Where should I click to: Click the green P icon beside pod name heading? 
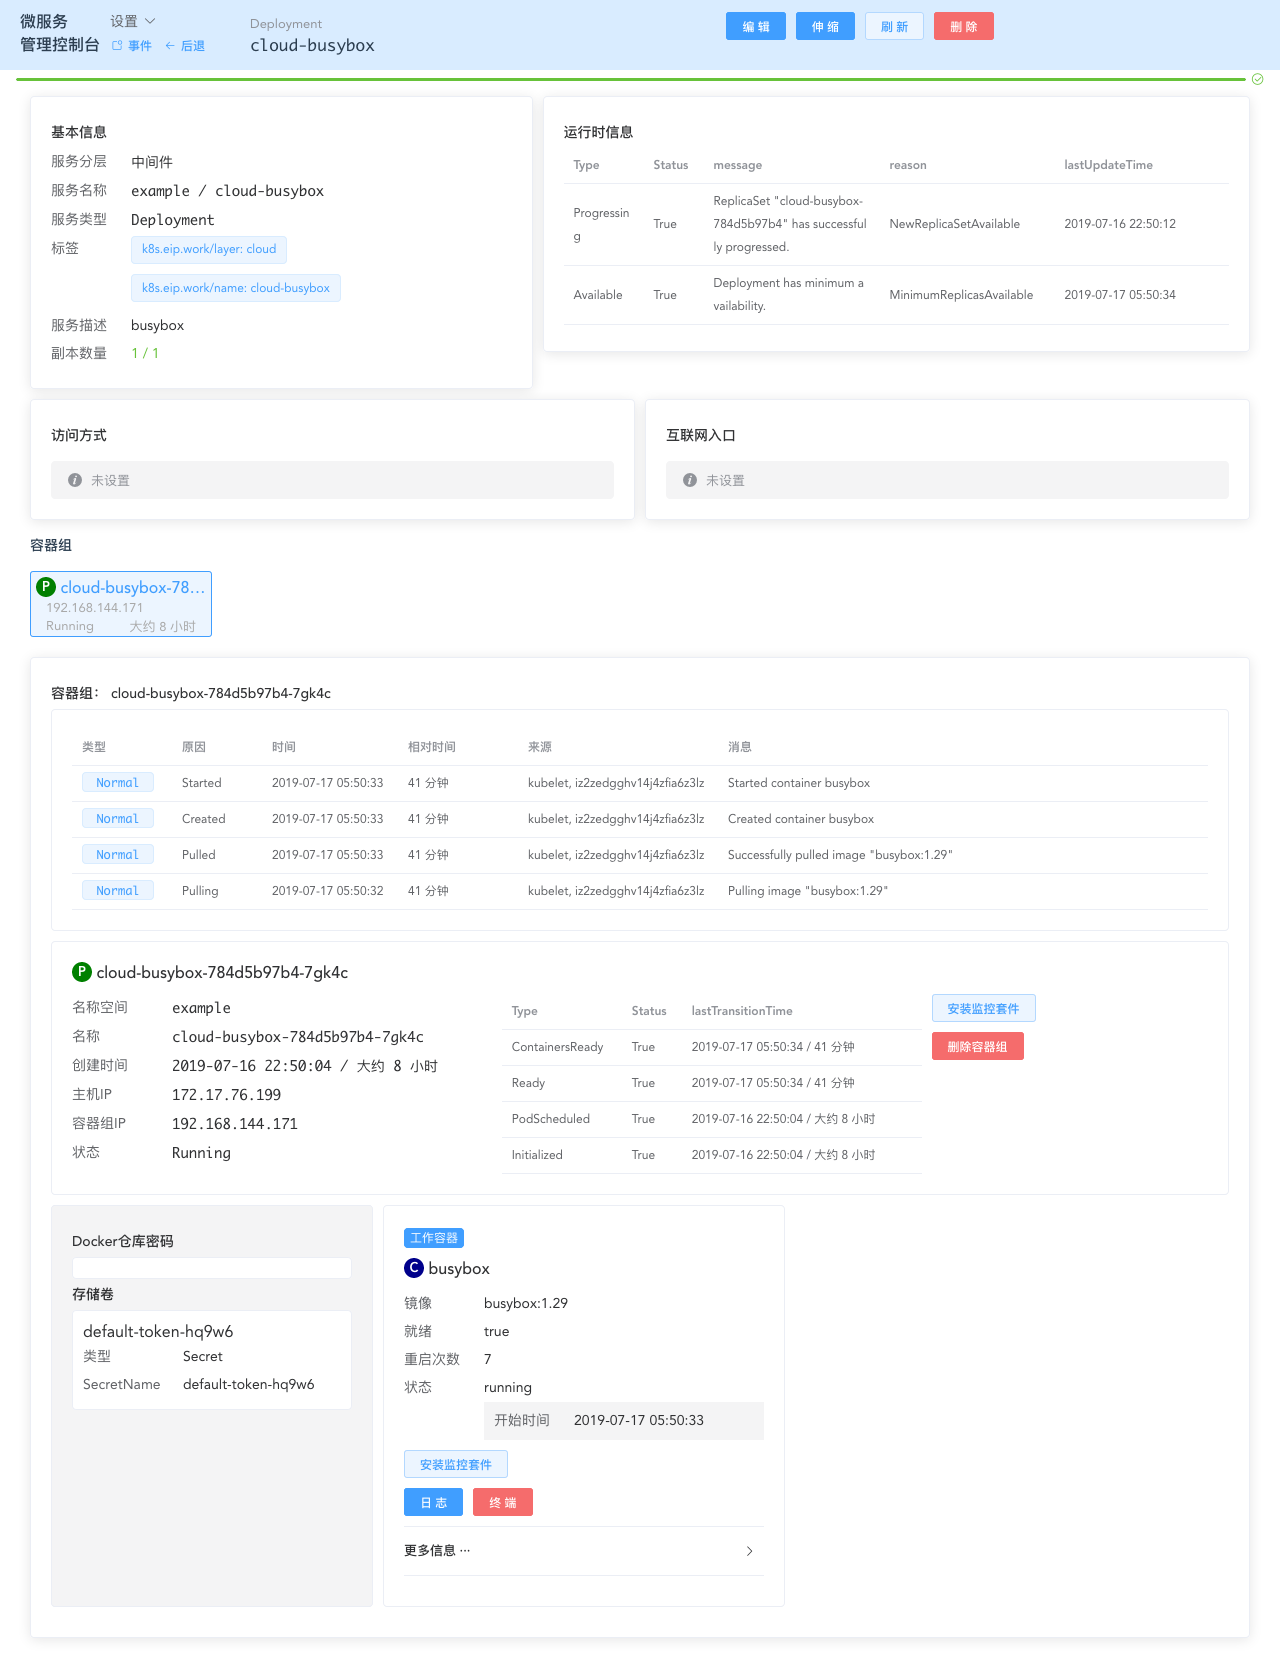click(x=82, y=972)
